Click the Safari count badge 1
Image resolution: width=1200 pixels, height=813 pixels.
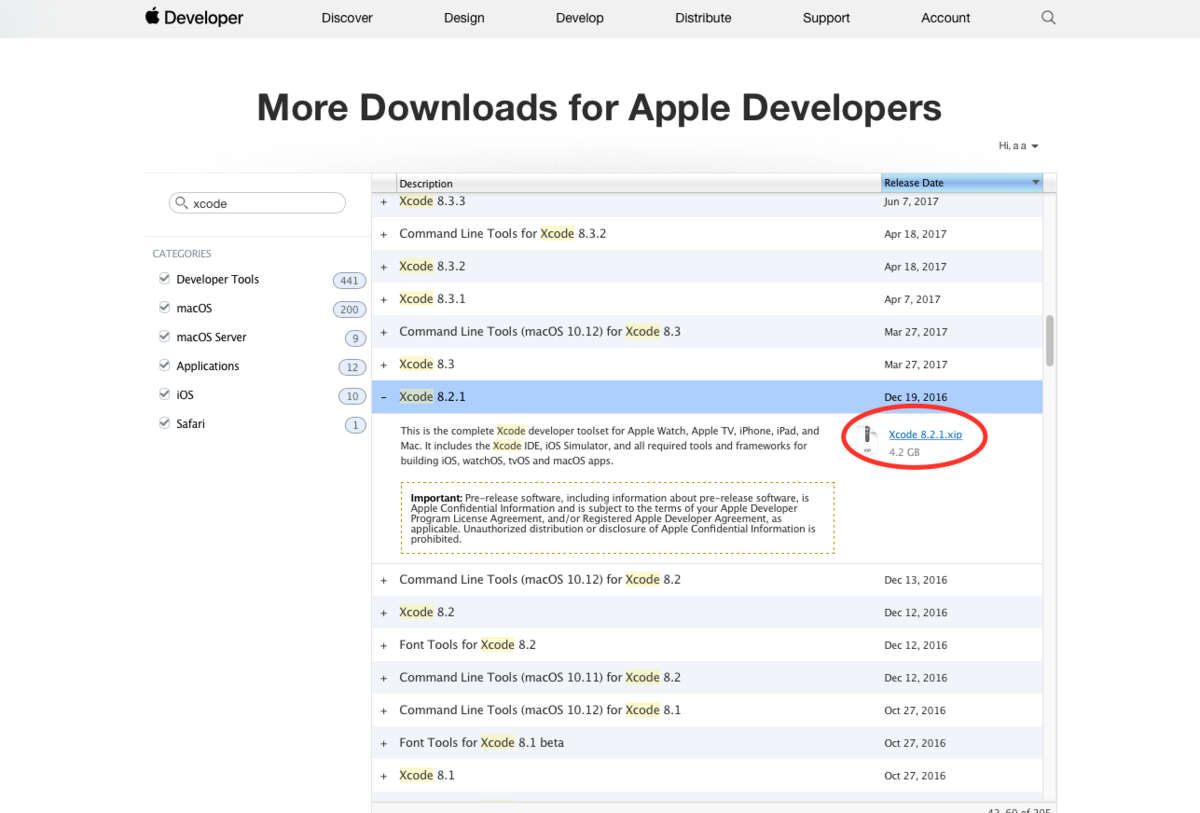[x=355, y=425]
